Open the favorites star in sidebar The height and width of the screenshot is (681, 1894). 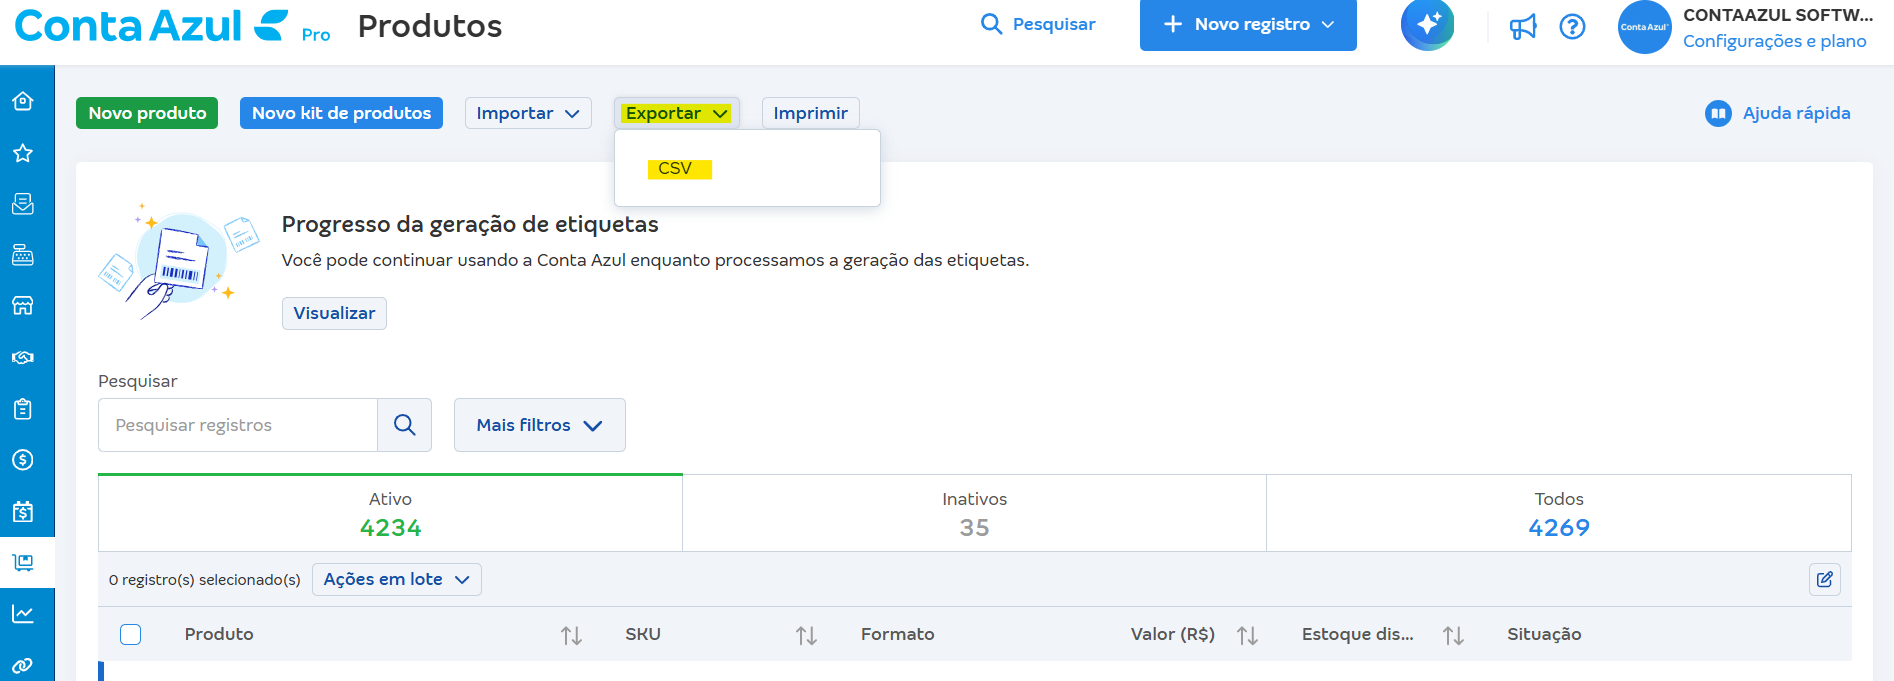coord(23,153)
